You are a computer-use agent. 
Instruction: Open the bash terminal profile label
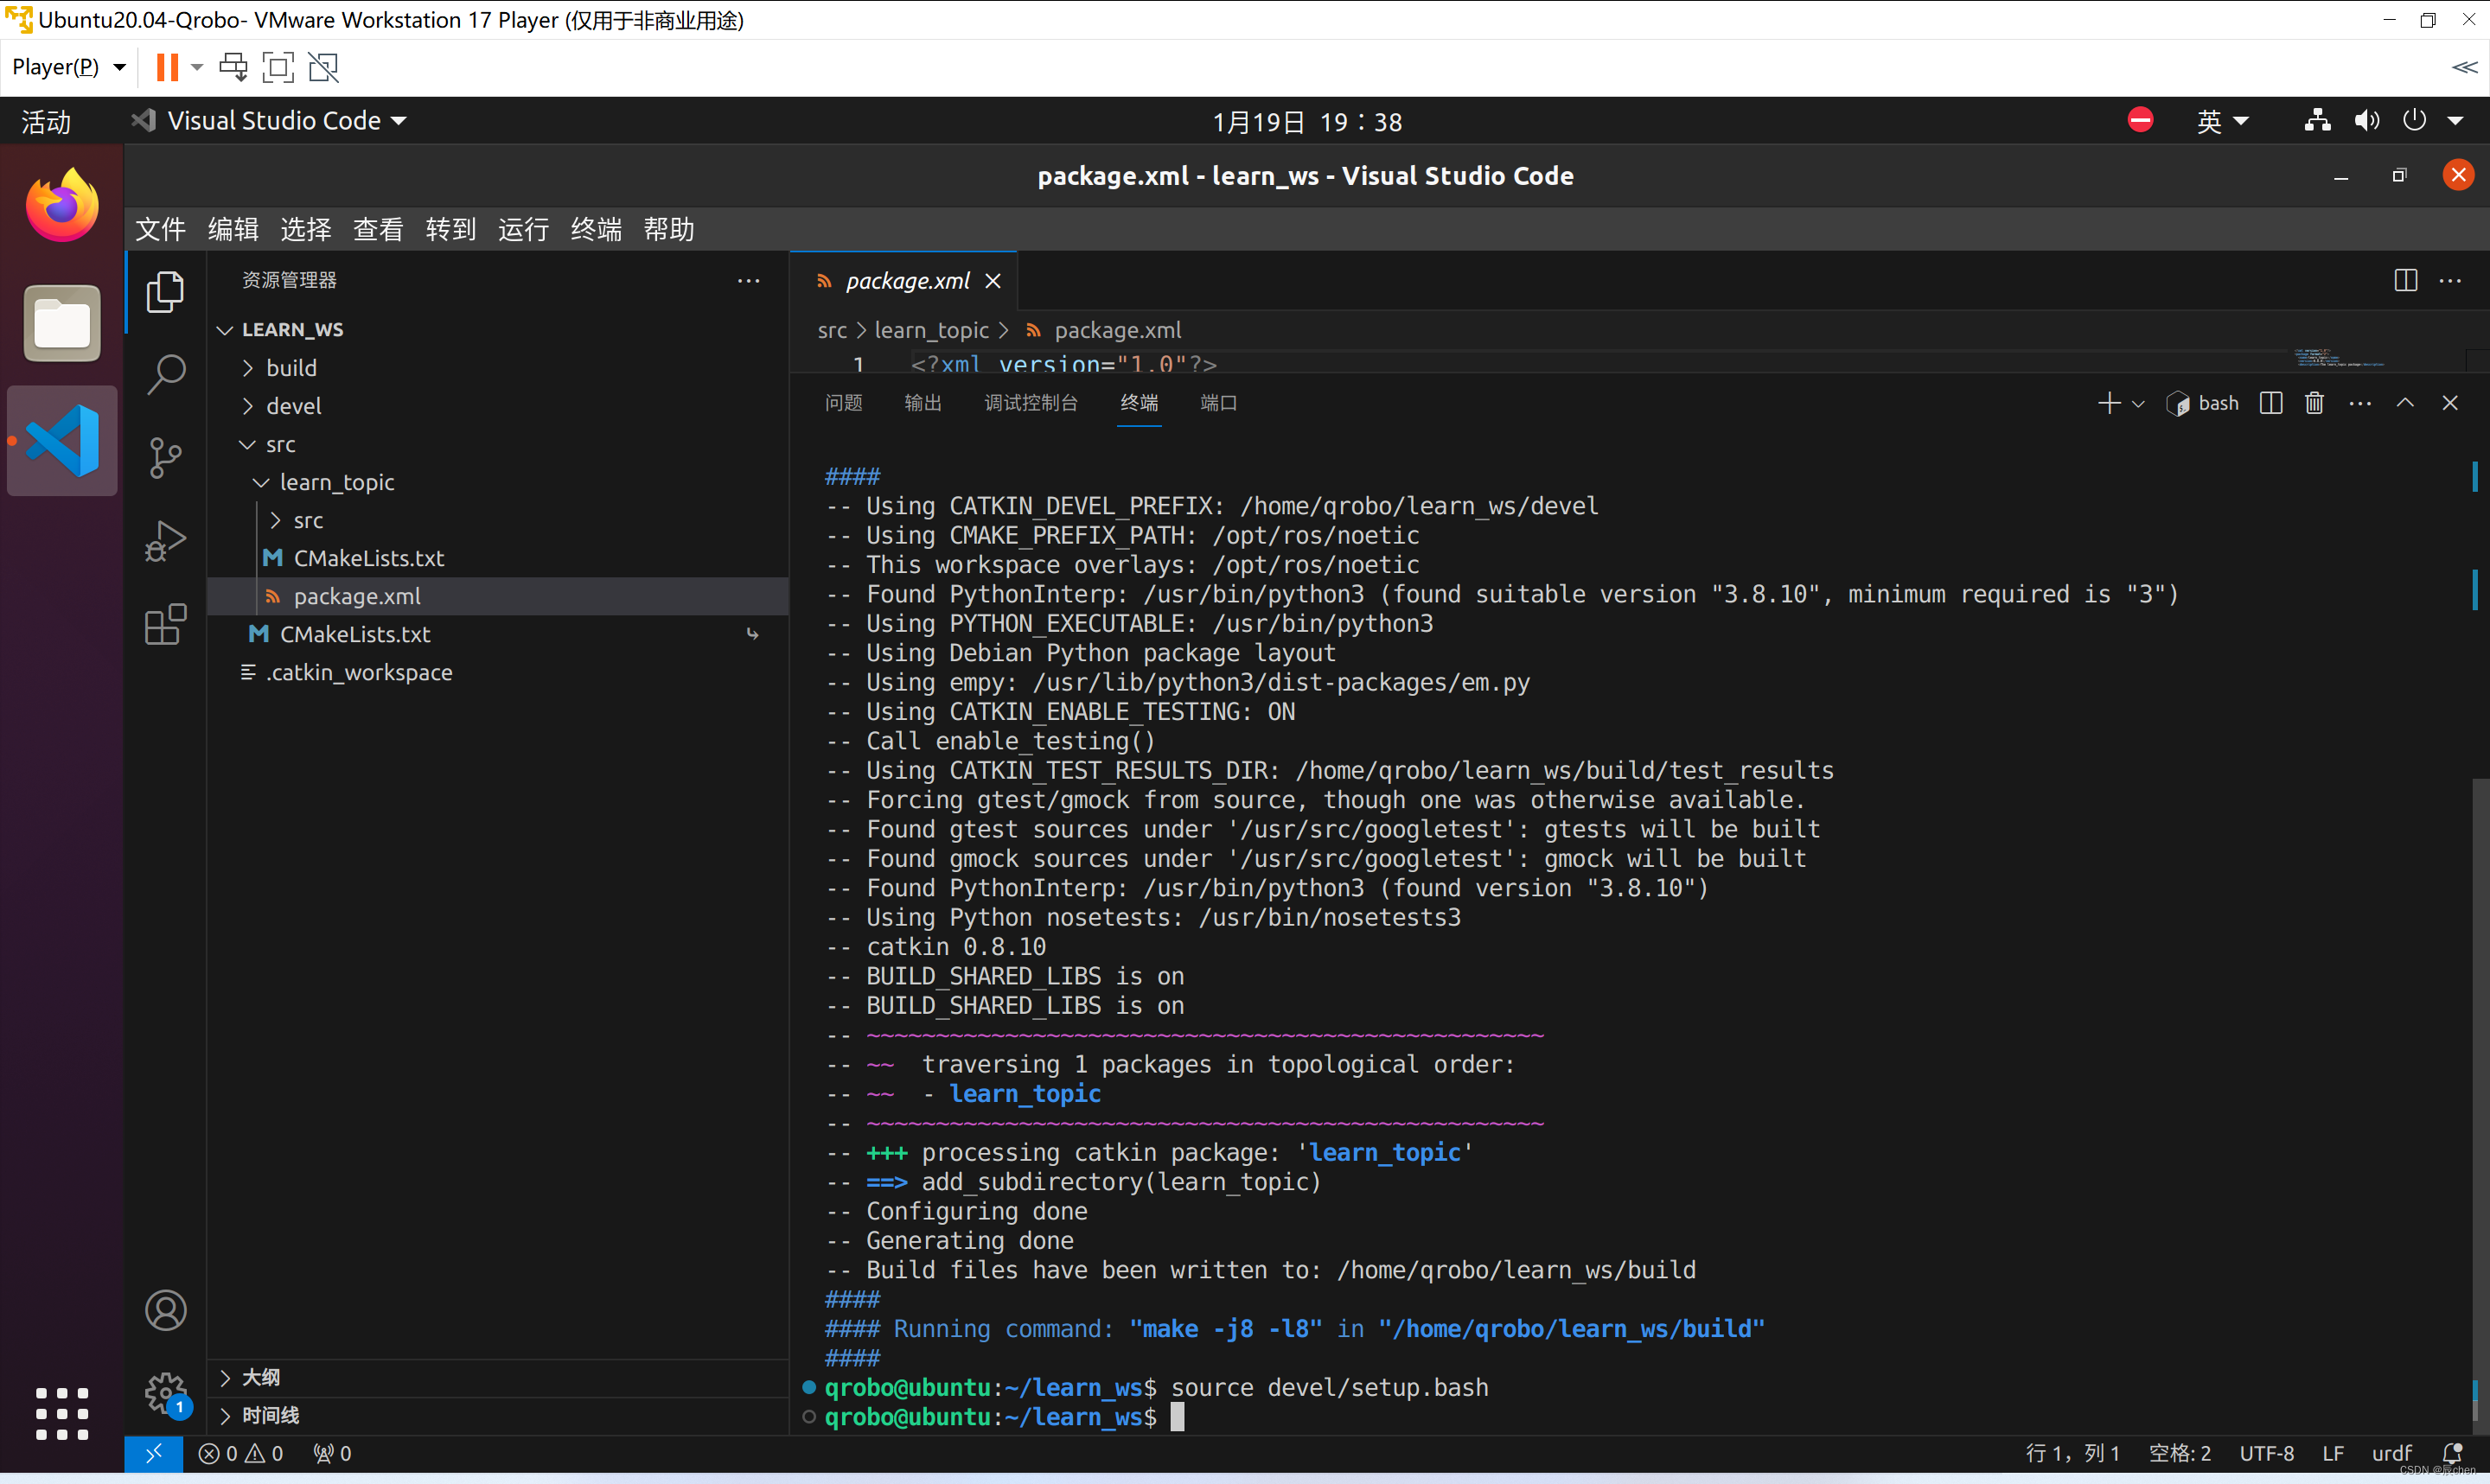click(x=2203, y=403)
